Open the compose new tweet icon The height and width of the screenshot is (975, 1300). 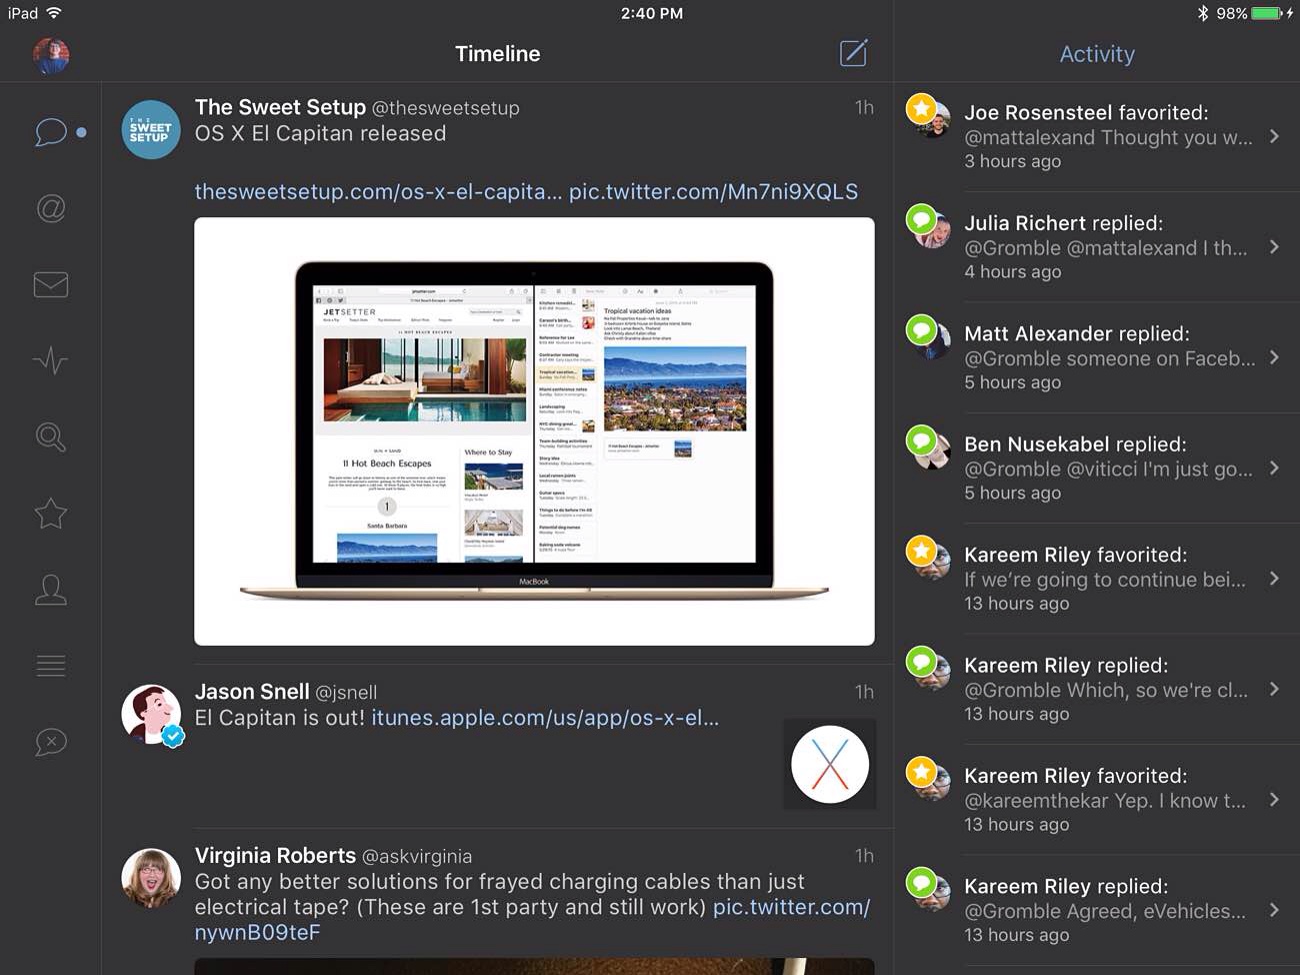[x=853, y=53]
